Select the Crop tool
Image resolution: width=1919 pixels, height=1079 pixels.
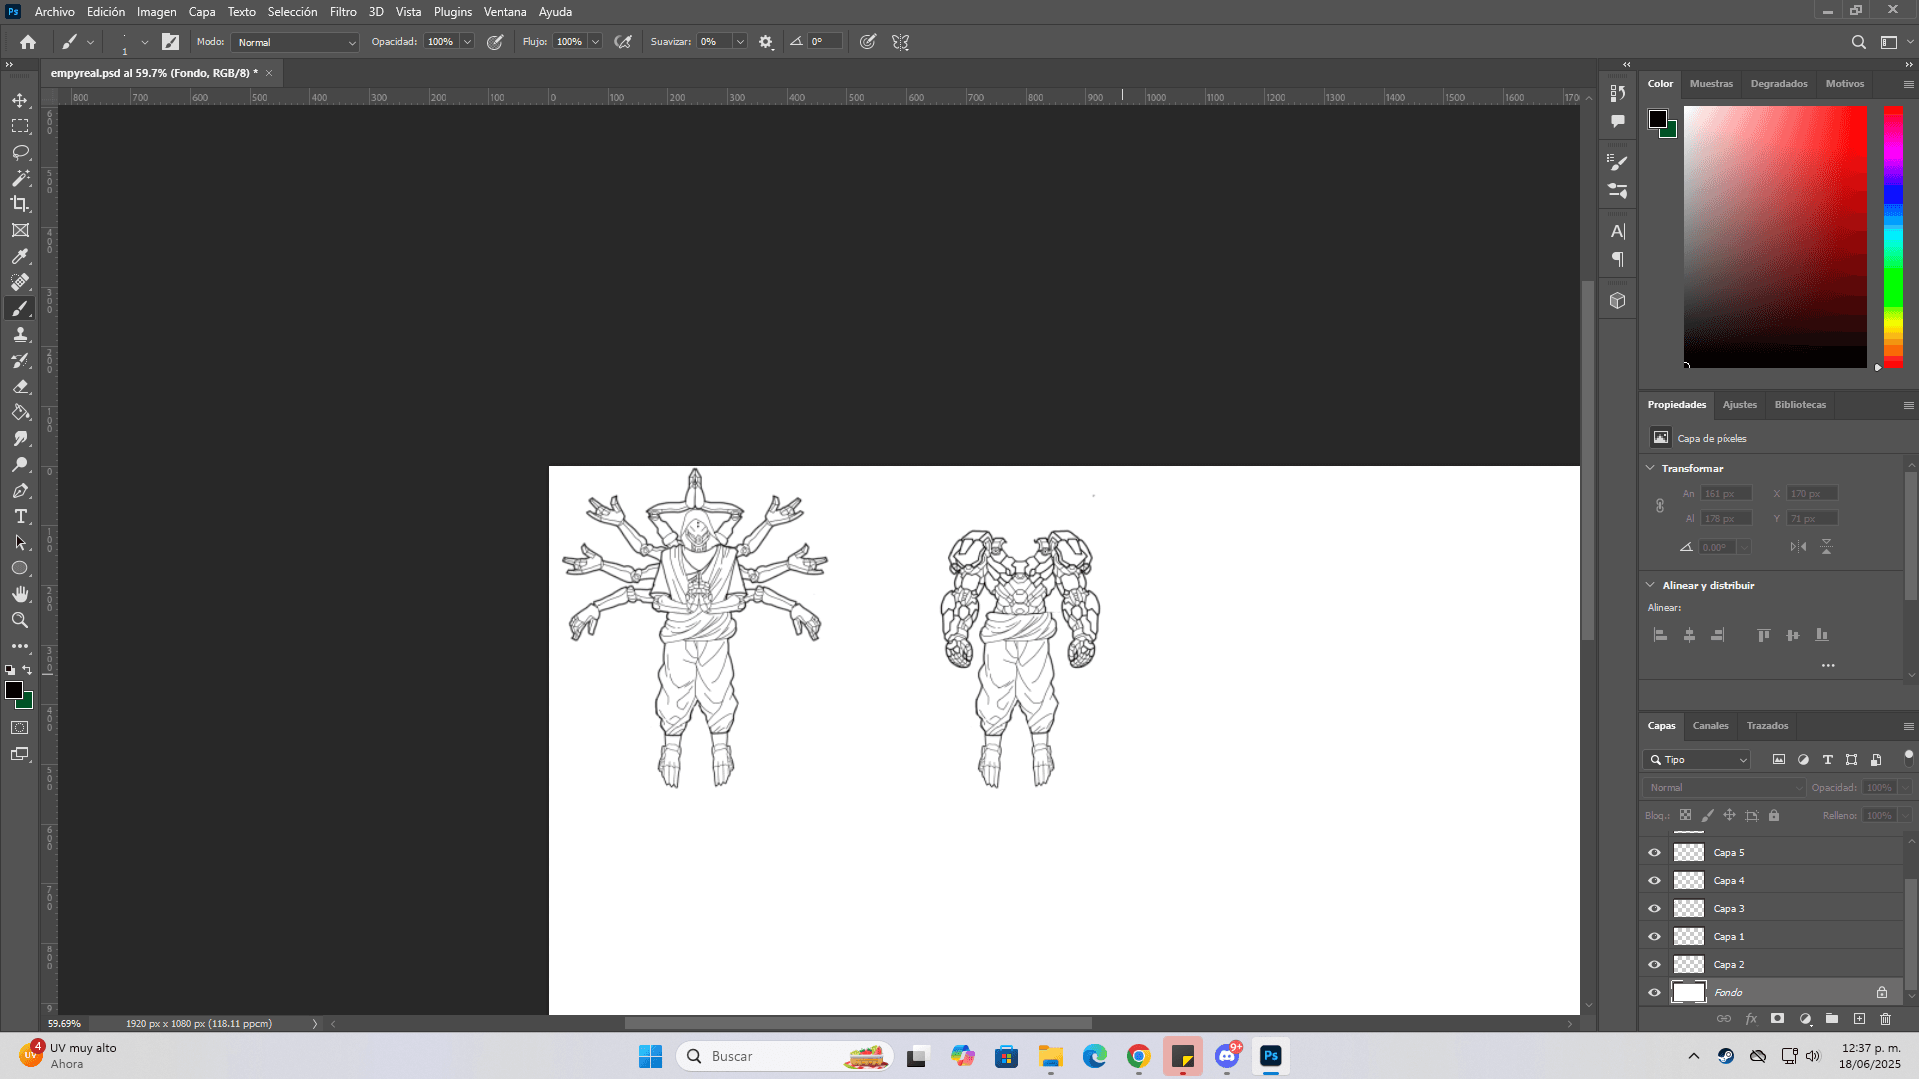[x=20, y=204]
